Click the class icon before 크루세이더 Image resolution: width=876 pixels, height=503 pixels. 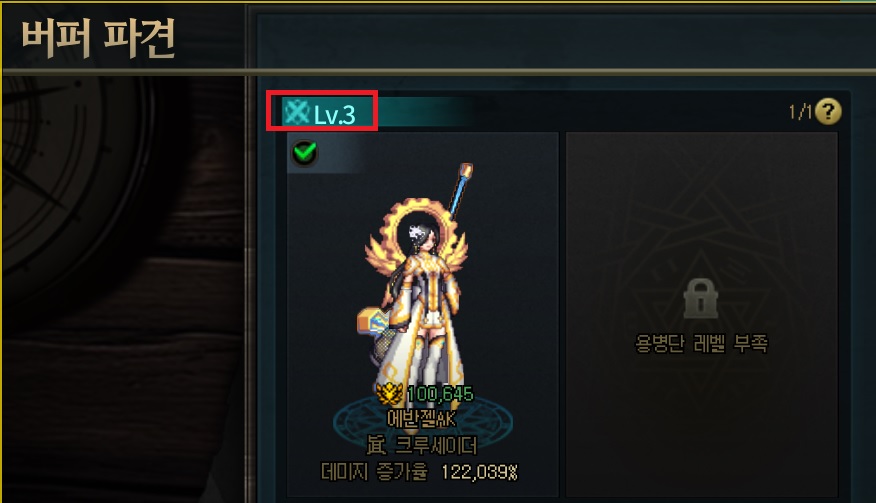pos(377,445)
